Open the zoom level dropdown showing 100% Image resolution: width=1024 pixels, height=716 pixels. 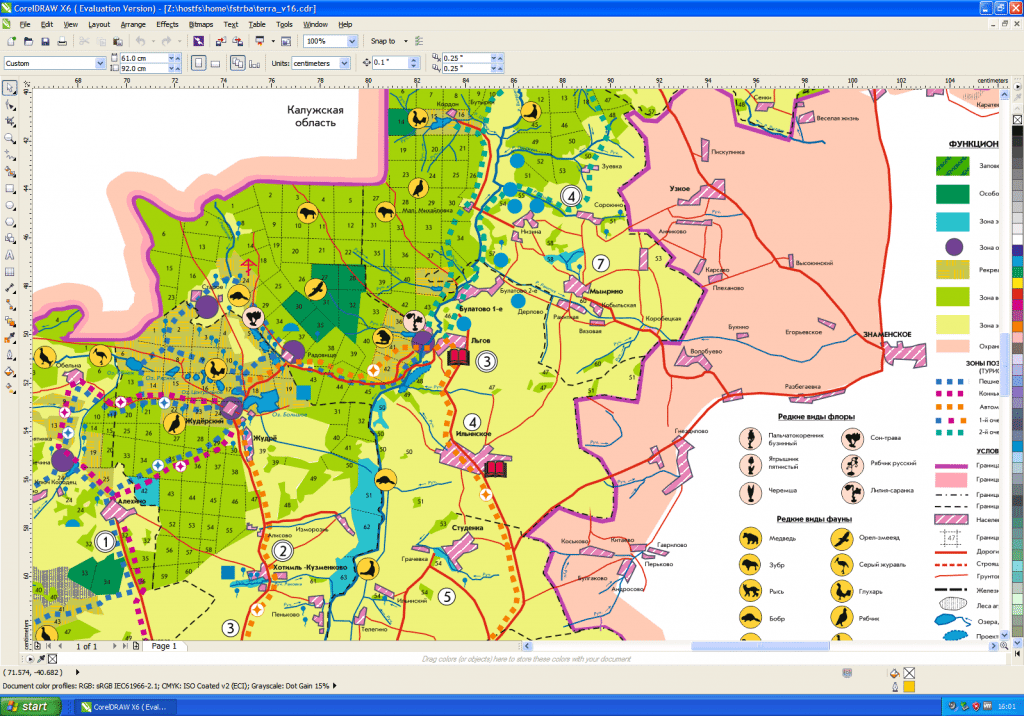pos(351,42)
